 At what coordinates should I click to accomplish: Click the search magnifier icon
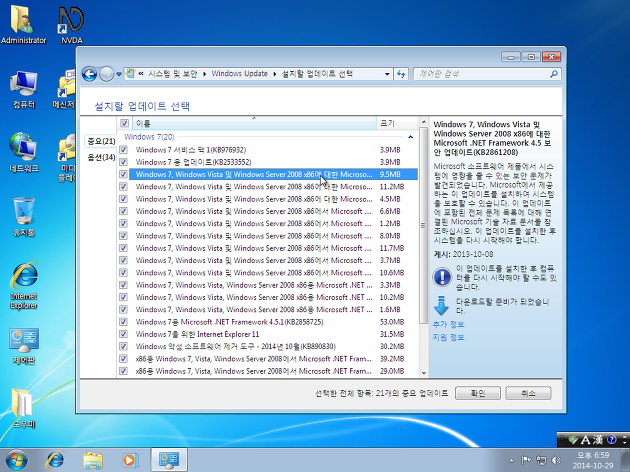pyautogui.click(x=554, y=74)
